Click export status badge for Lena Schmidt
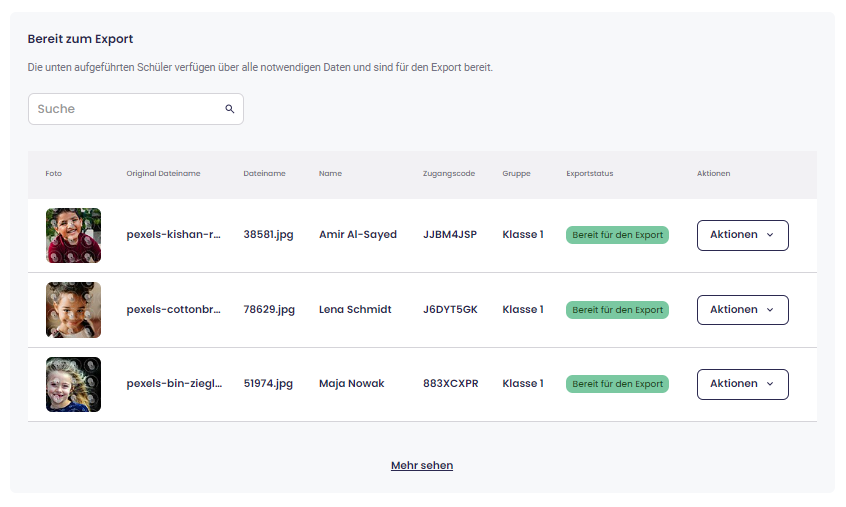Viewport: 846px width, 507px height. pyautogui.click(x=617, y=310)
